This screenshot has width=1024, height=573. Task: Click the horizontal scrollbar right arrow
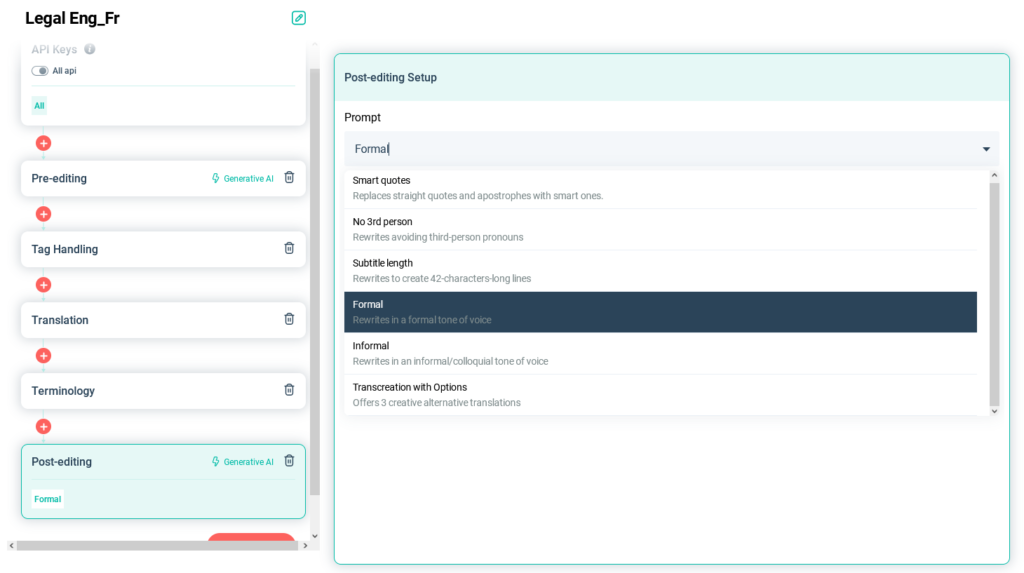pos(305,546)
